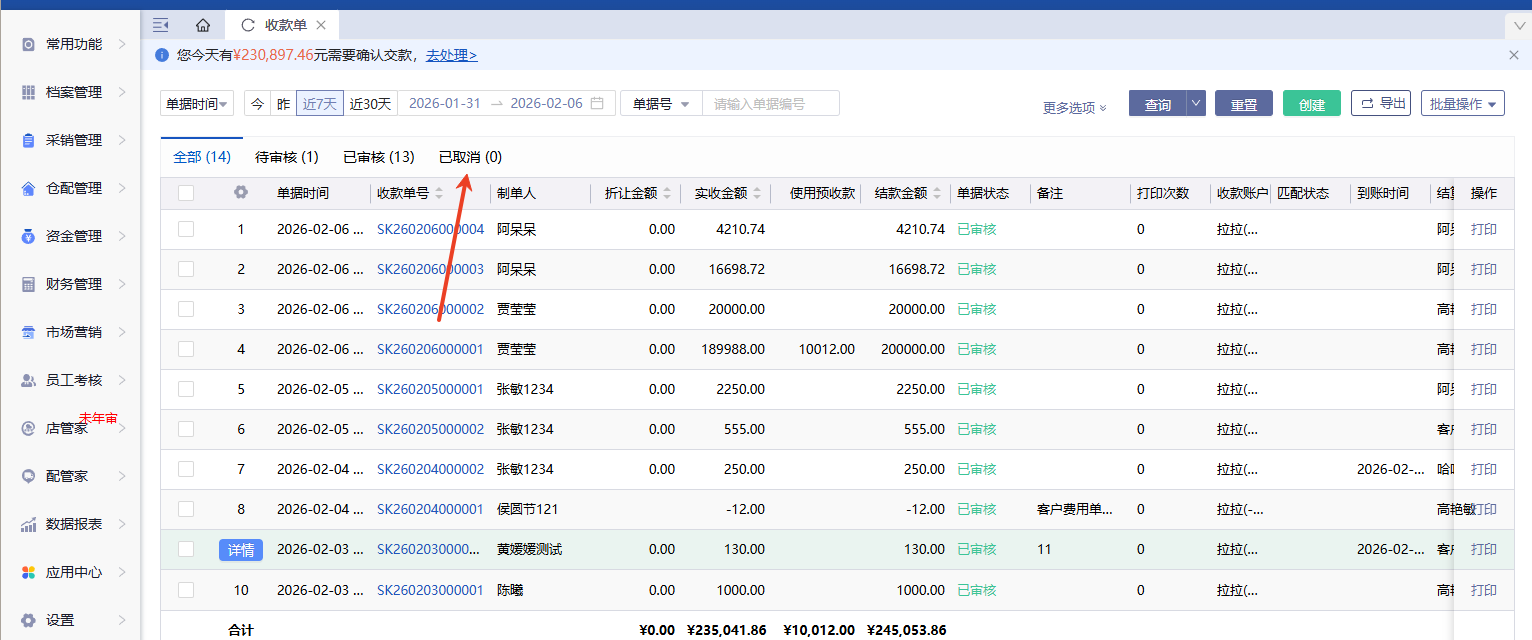The height and width of the screenshot is (640, 1532).
Task: Open the 单据时间 dropdown
Action: coord(198,103)
